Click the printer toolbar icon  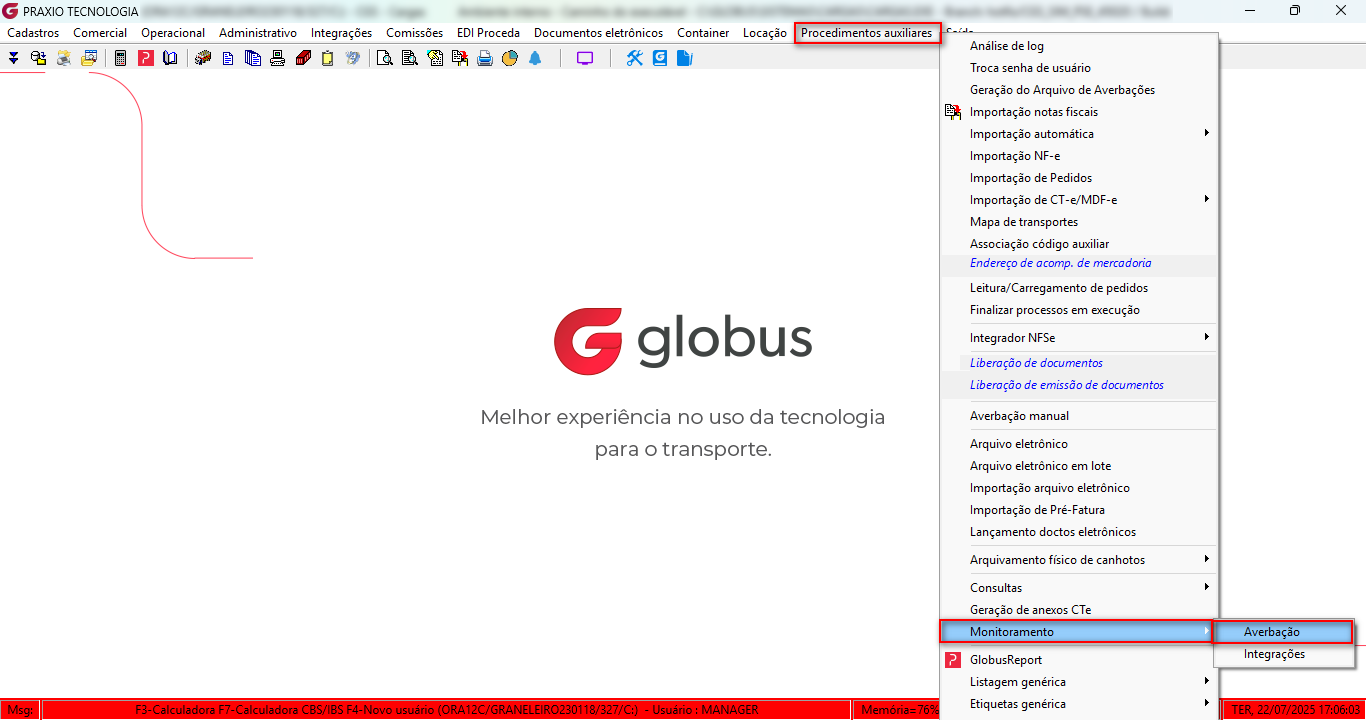coord(484,58)
